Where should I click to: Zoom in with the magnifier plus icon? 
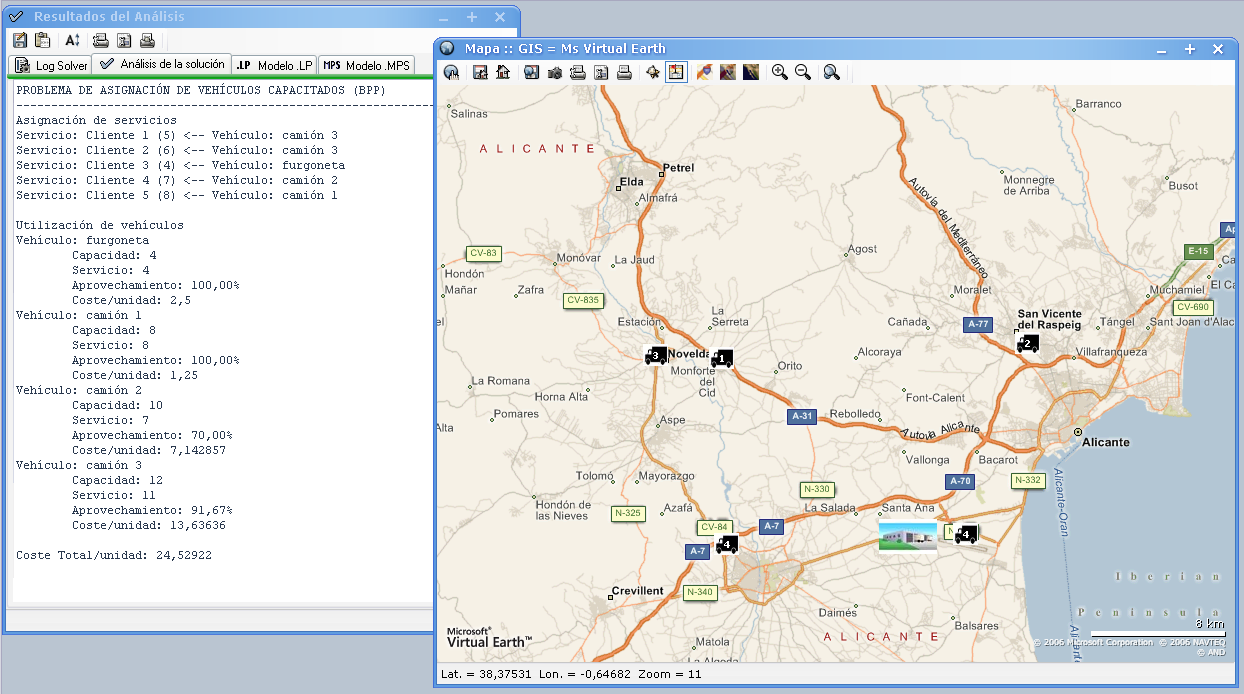tap(779, 72)
